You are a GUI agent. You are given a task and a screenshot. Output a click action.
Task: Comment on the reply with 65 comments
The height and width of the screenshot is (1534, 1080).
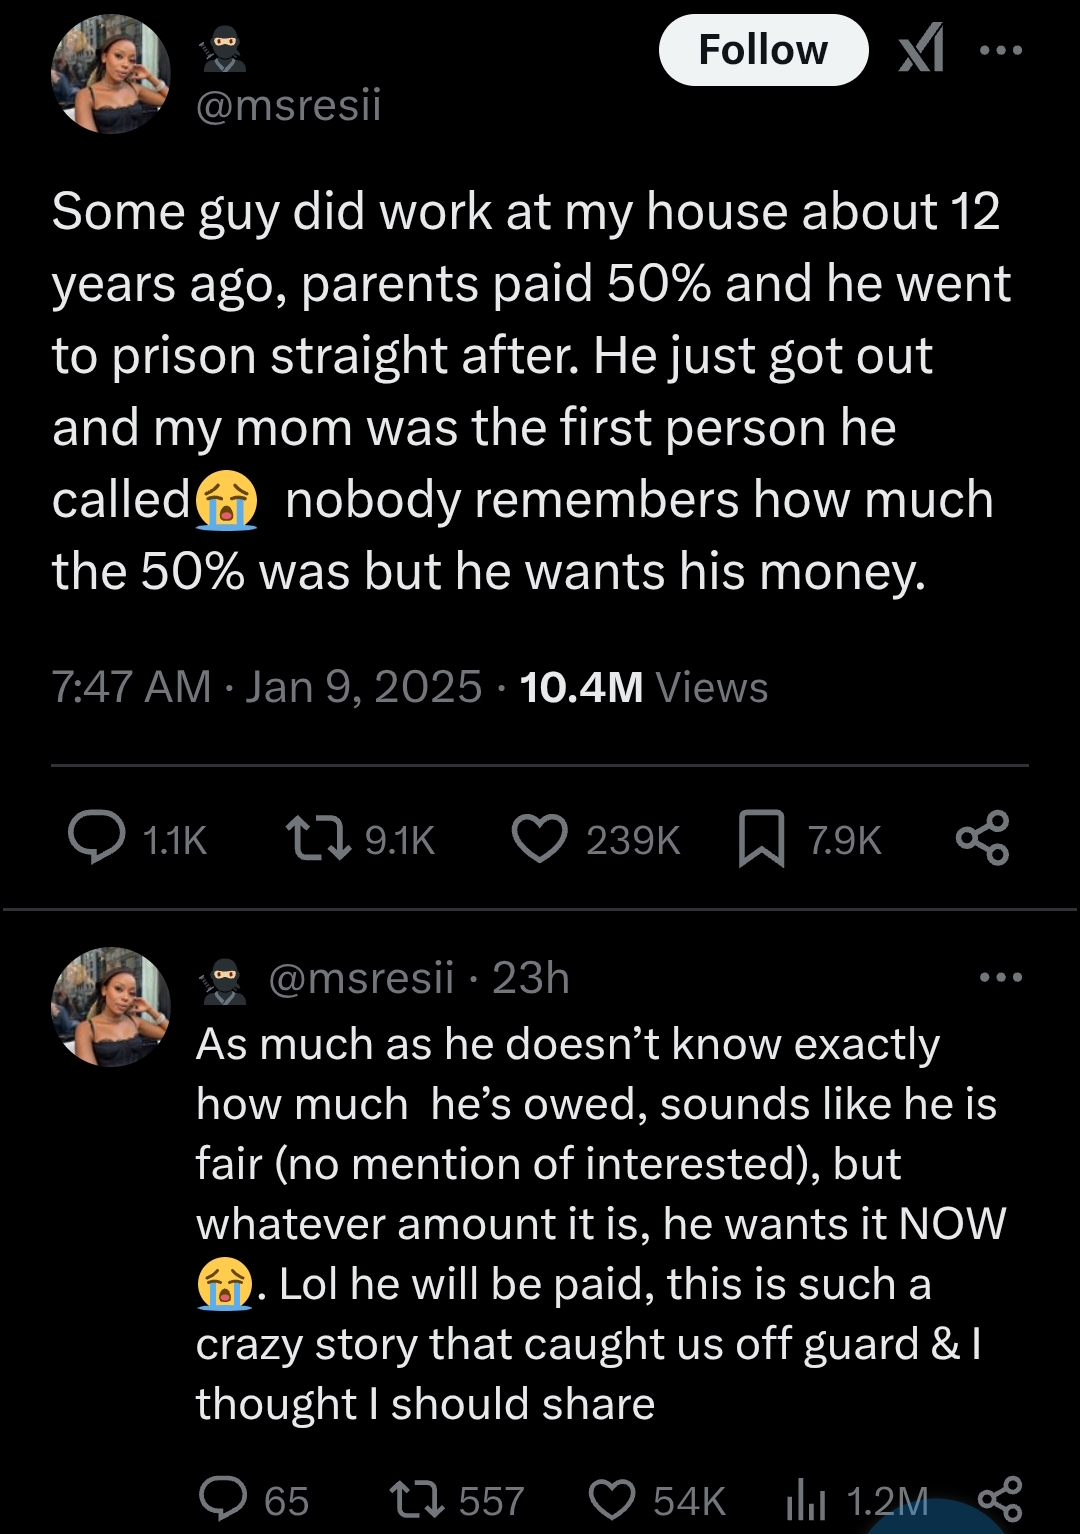point(223,1499)
